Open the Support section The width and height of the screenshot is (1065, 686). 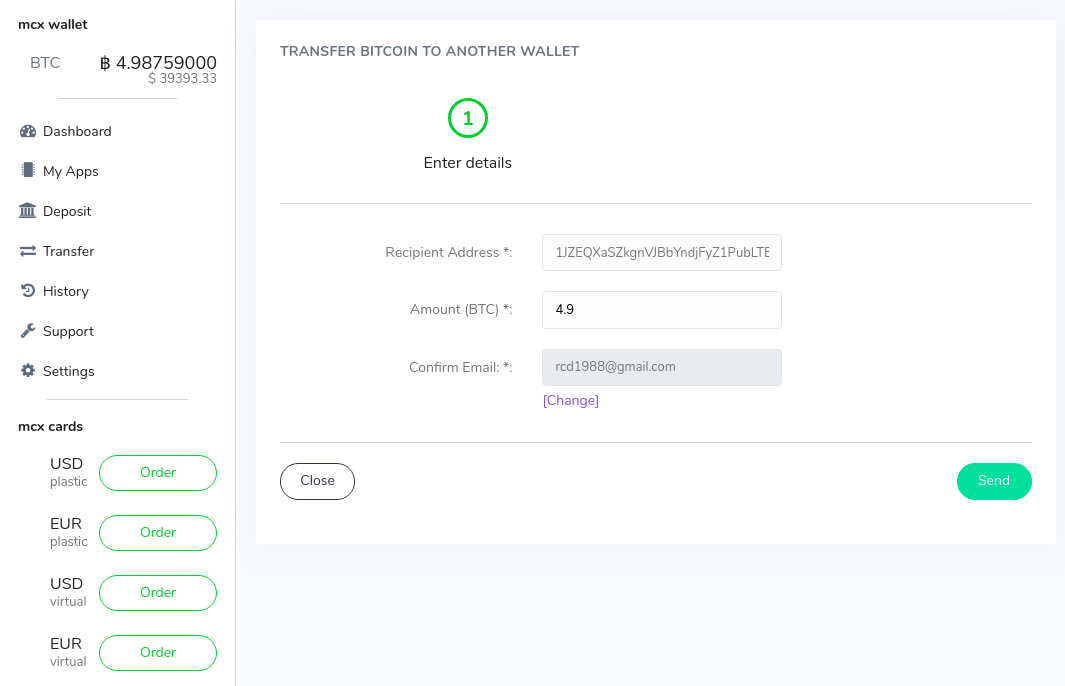(x=68, y=331)
